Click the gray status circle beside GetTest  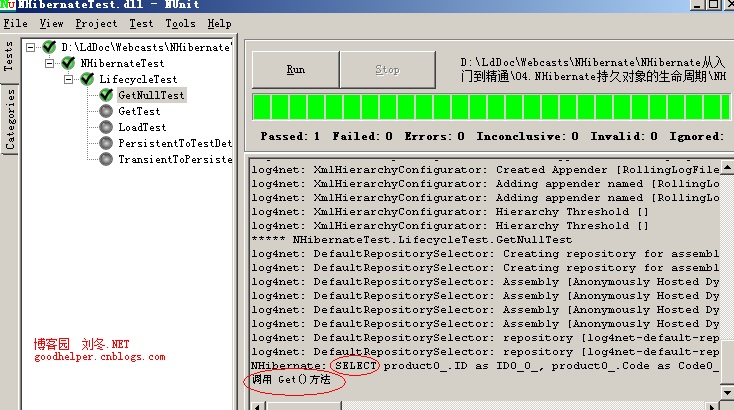point(106,111)
